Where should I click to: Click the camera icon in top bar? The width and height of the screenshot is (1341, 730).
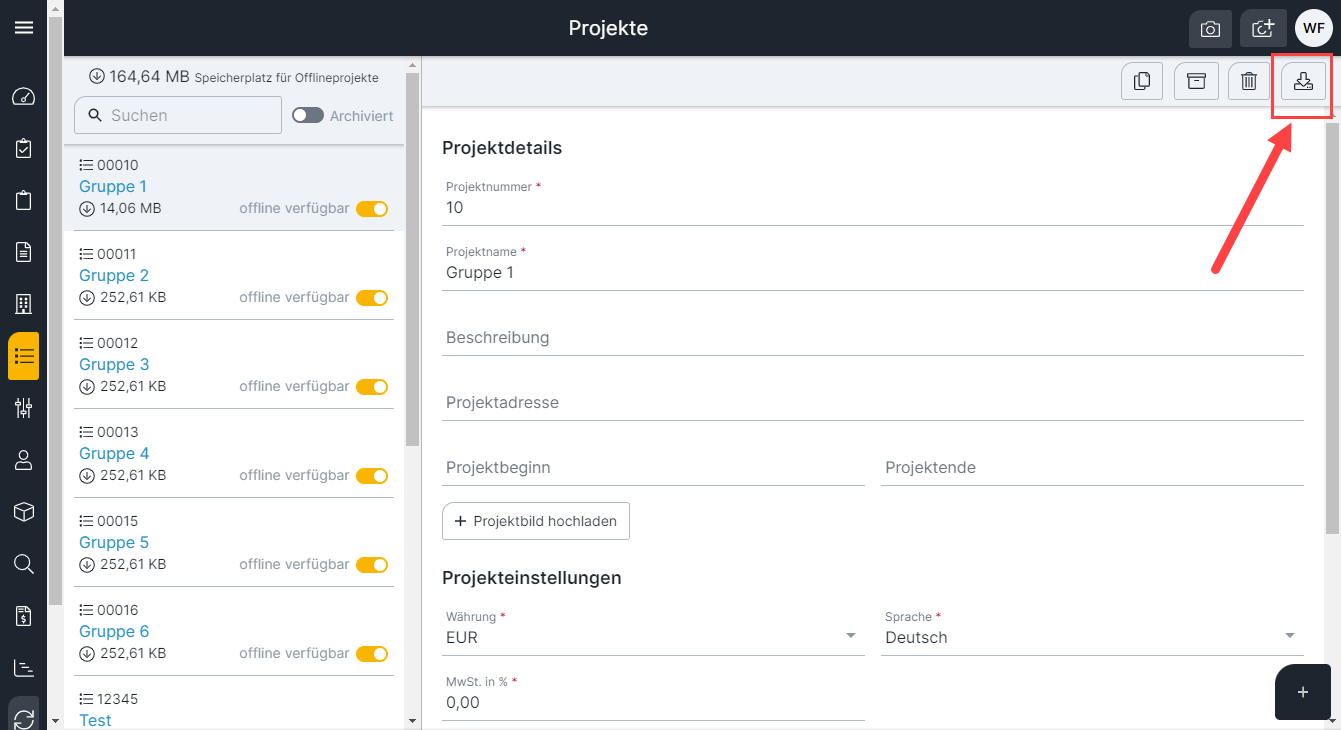[x=1210, y=29]
